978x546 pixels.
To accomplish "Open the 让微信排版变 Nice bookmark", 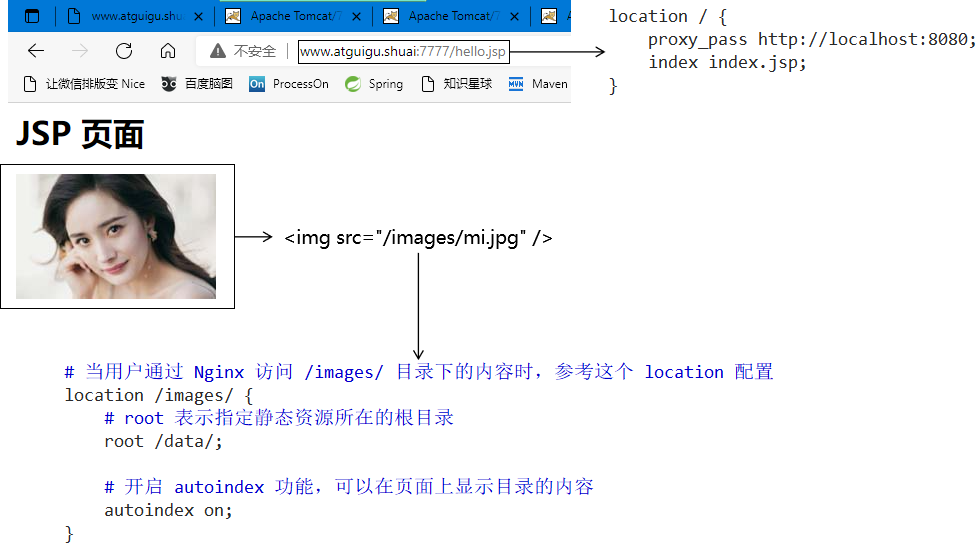I will 84,84.
